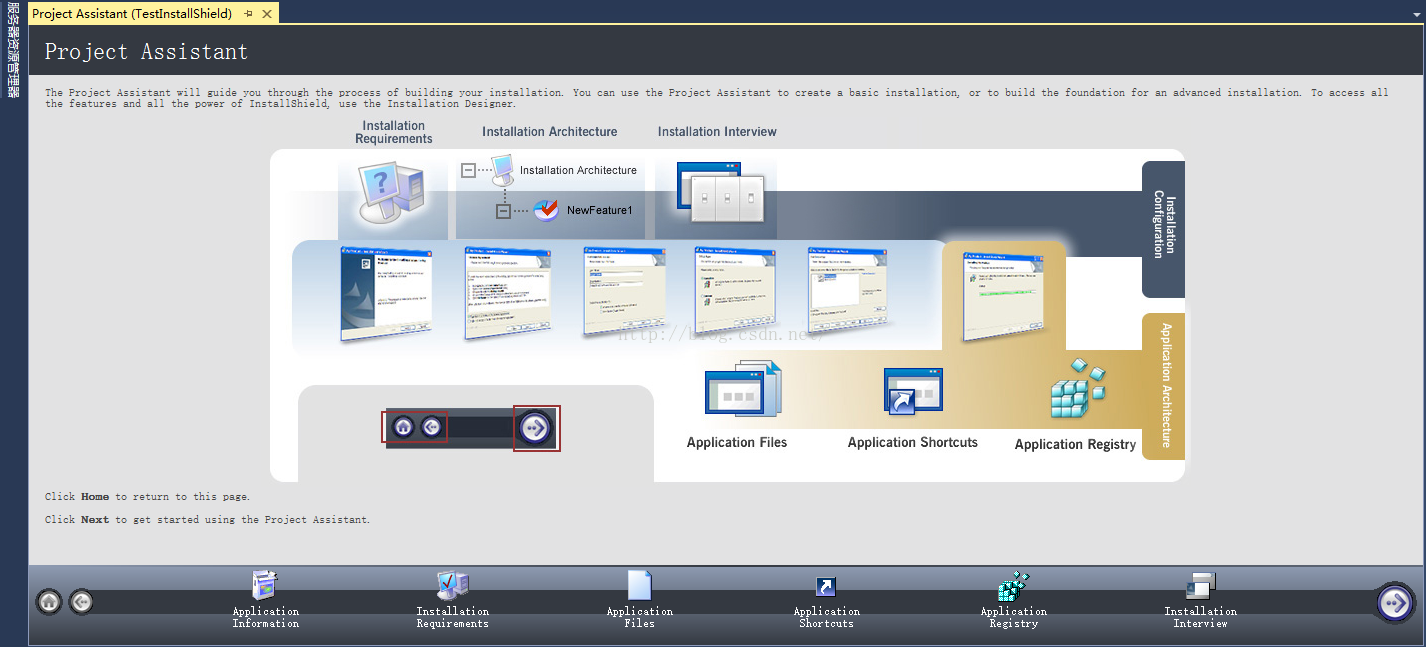
Task: Click the Application Files icon in diagram
Action: 743,390
